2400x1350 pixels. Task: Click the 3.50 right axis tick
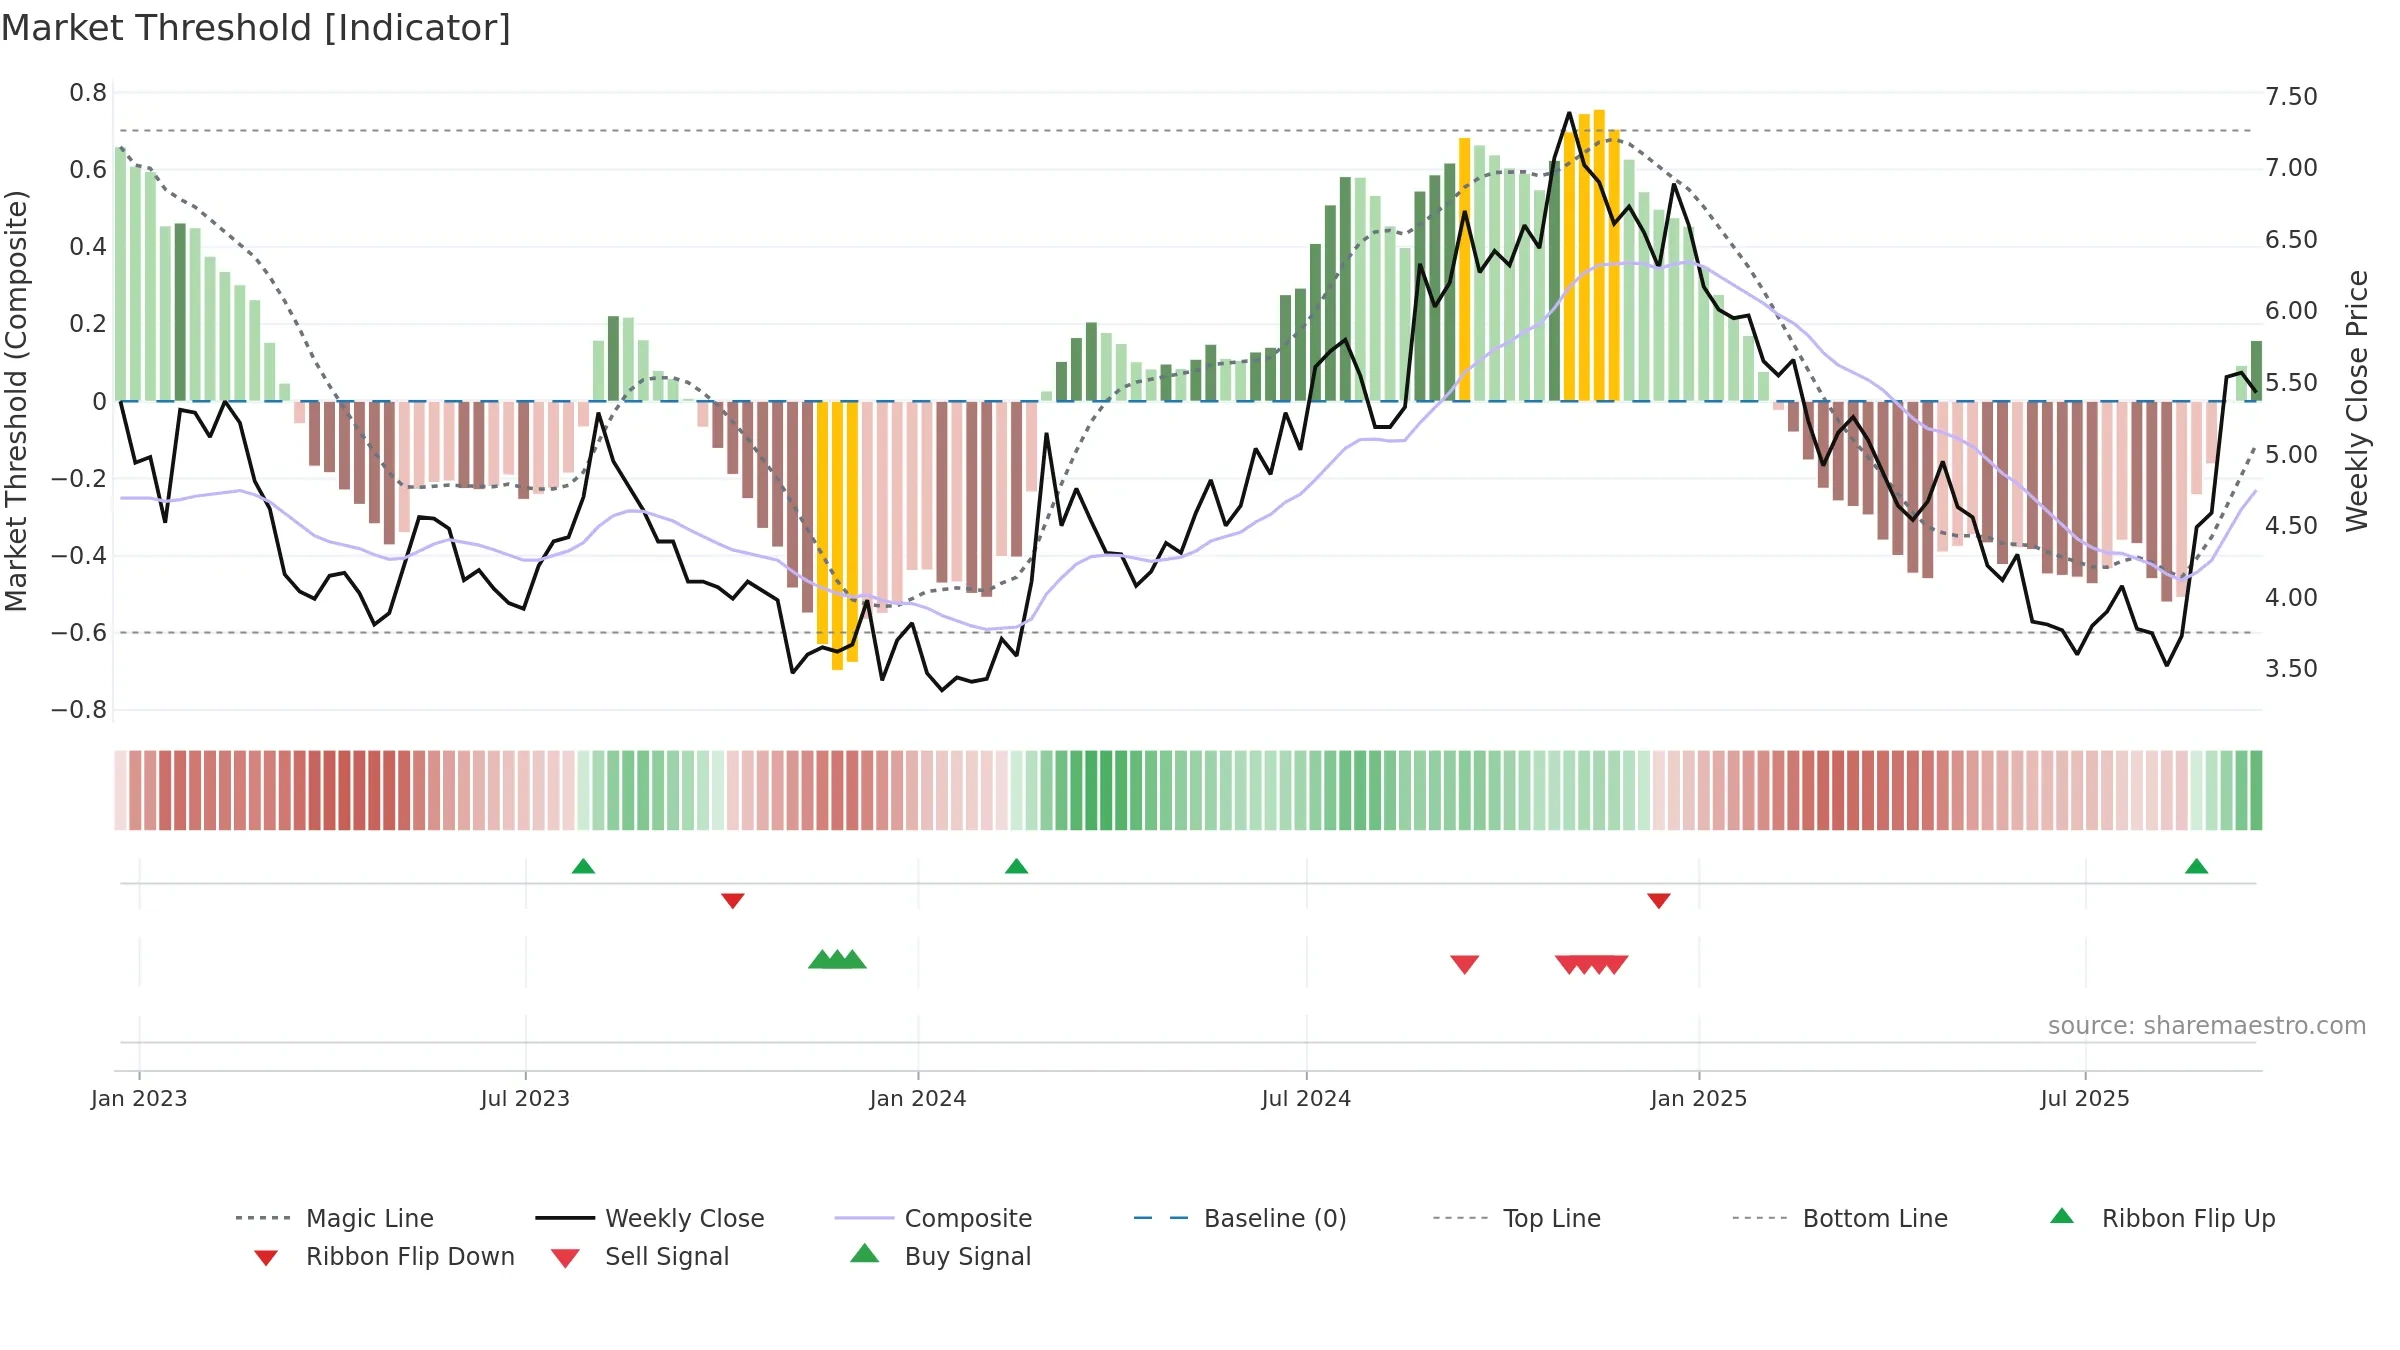[x=2291, y=669]
